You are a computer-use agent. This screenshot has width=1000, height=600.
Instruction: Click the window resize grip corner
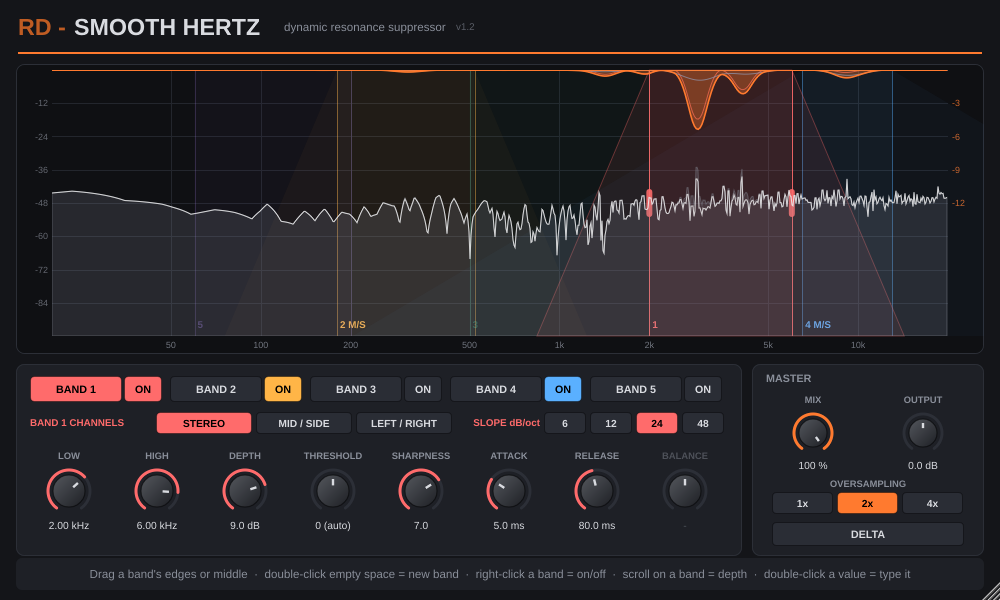coord(992,592)
